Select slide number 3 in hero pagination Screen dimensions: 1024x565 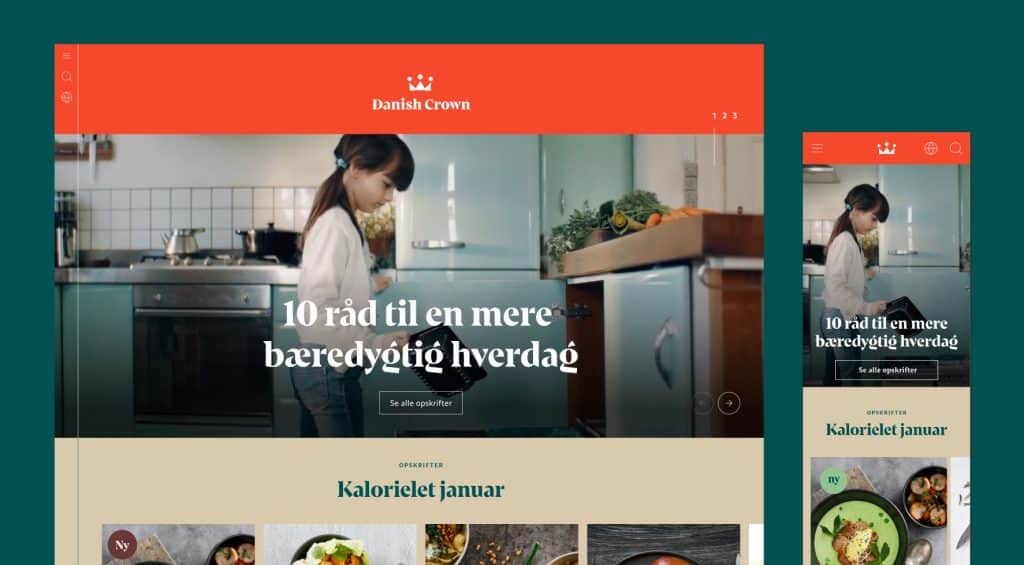735,116
